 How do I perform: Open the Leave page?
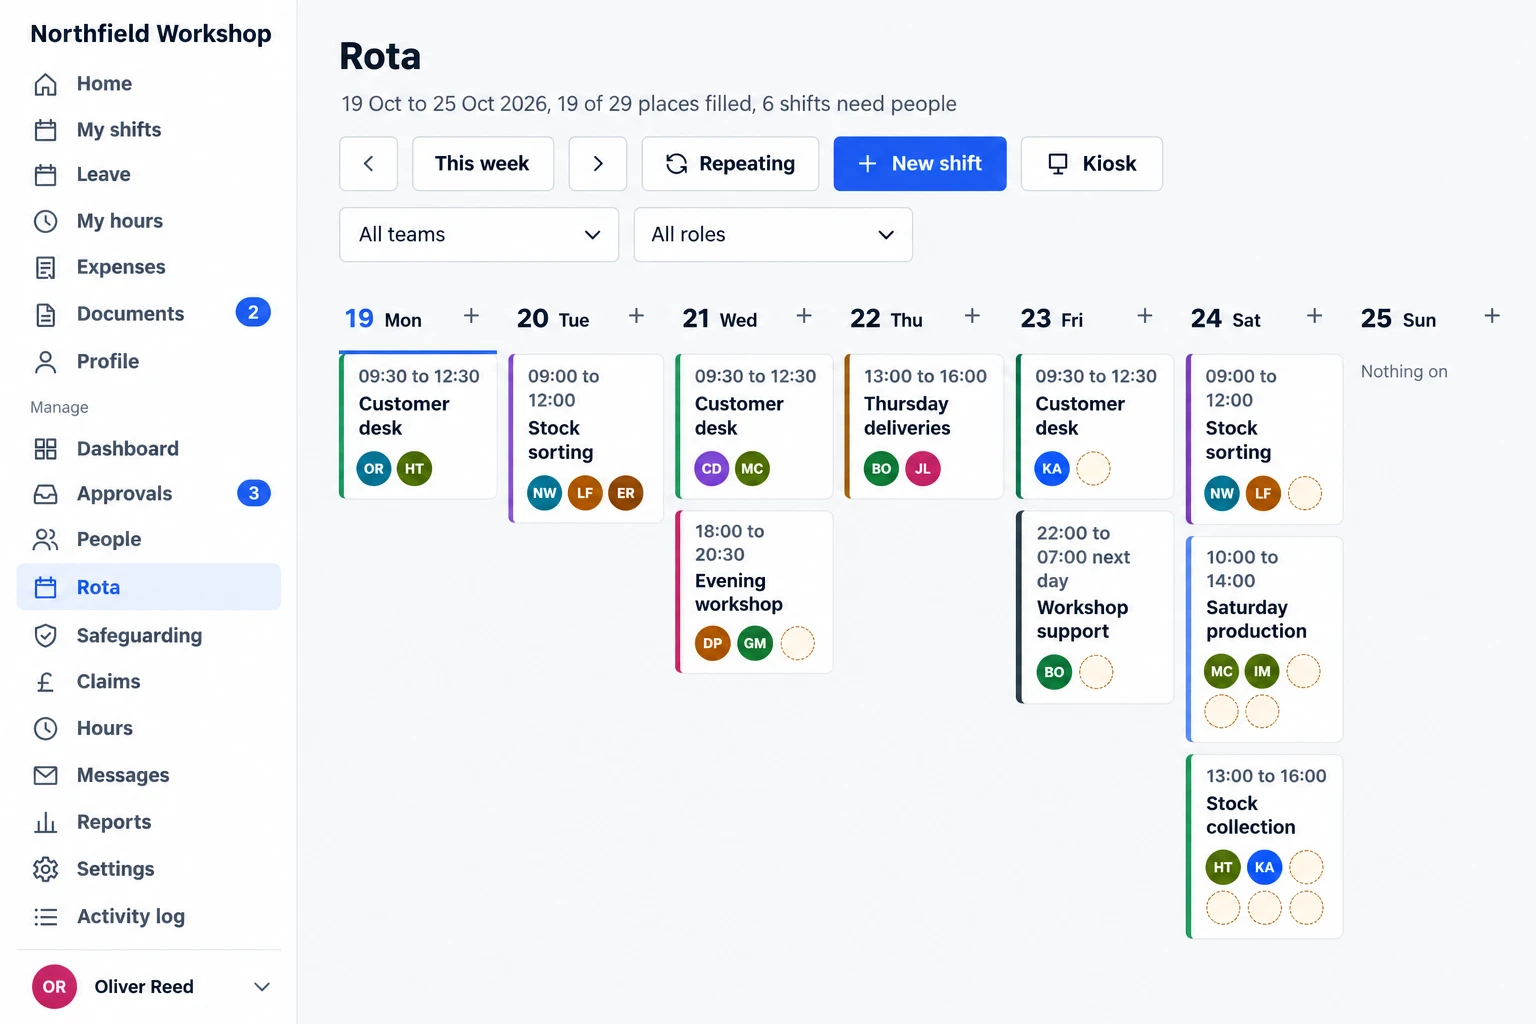pos(149,175)
